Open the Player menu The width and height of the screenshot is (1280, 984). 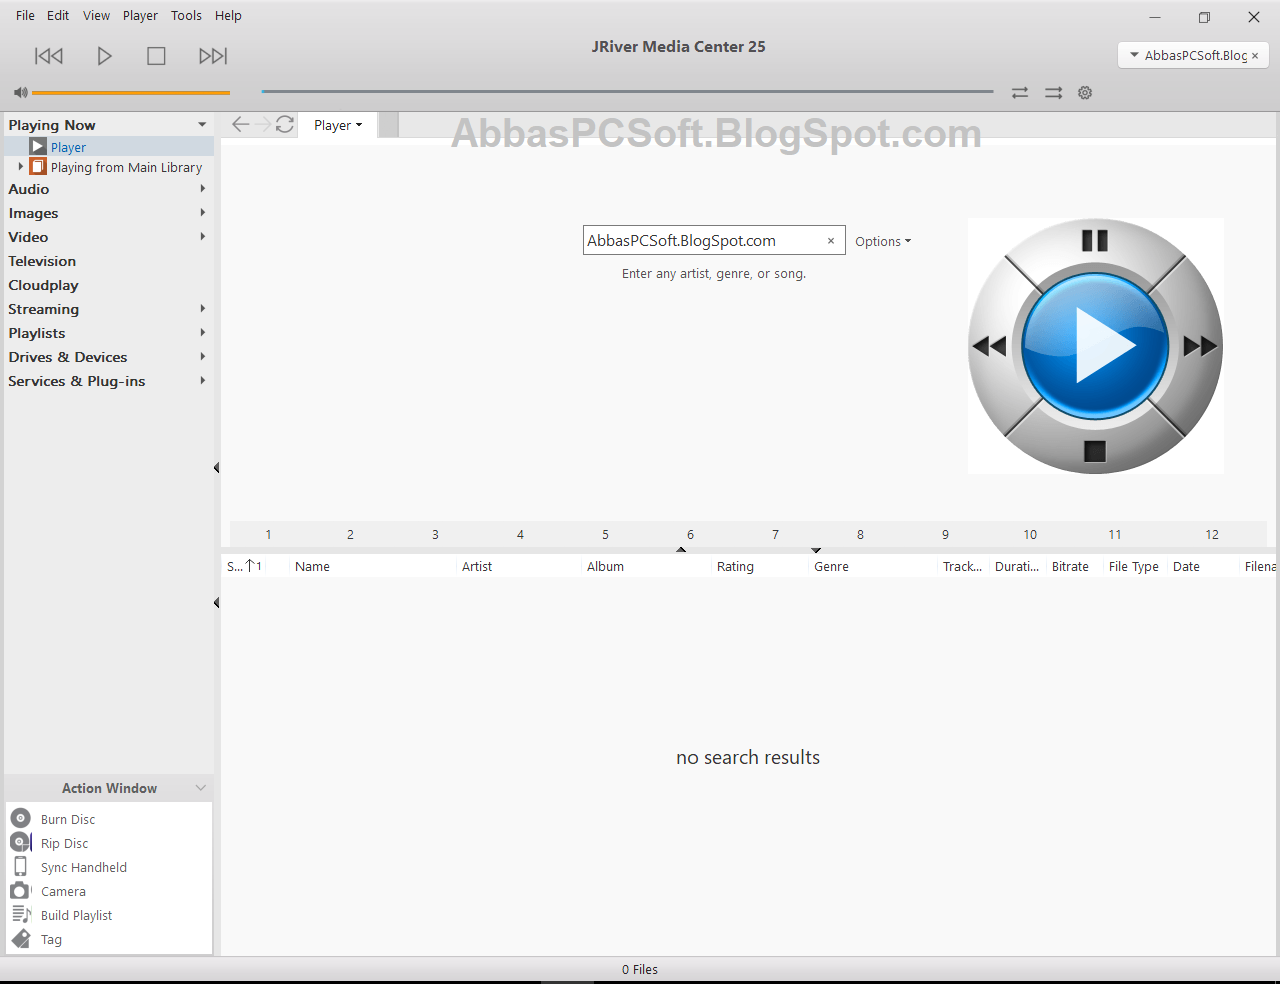tap(140, 15)
